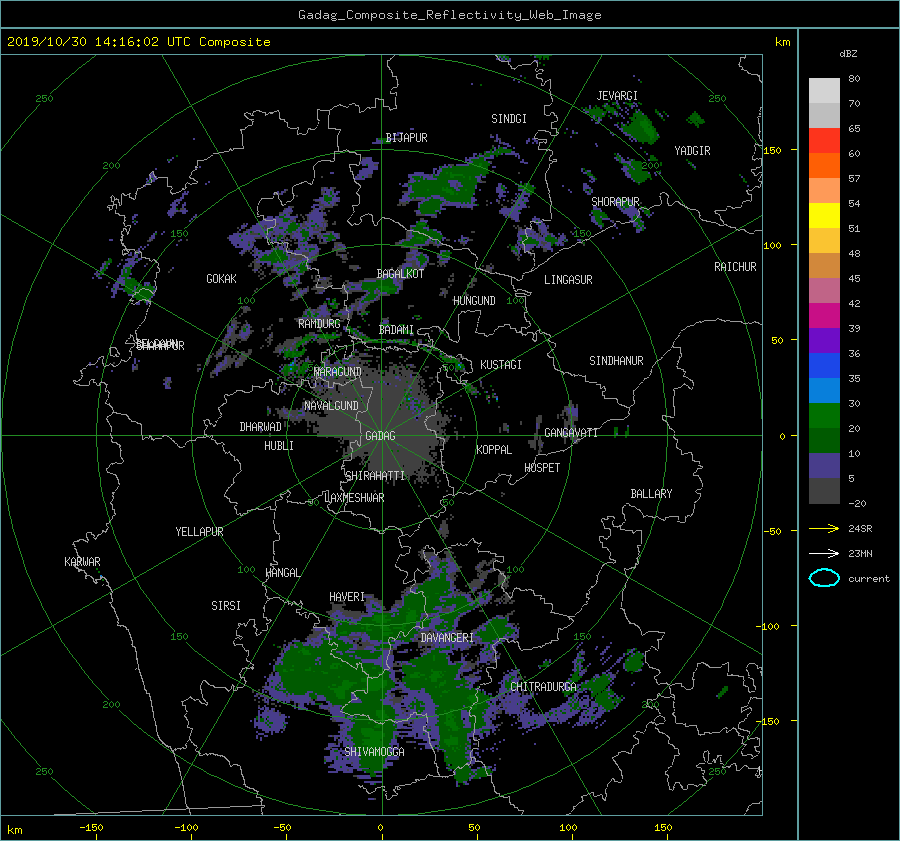Click the GANGAVATI city label
Image resolution: width=900 pixels, height=841 pixels.
[571, 433]
